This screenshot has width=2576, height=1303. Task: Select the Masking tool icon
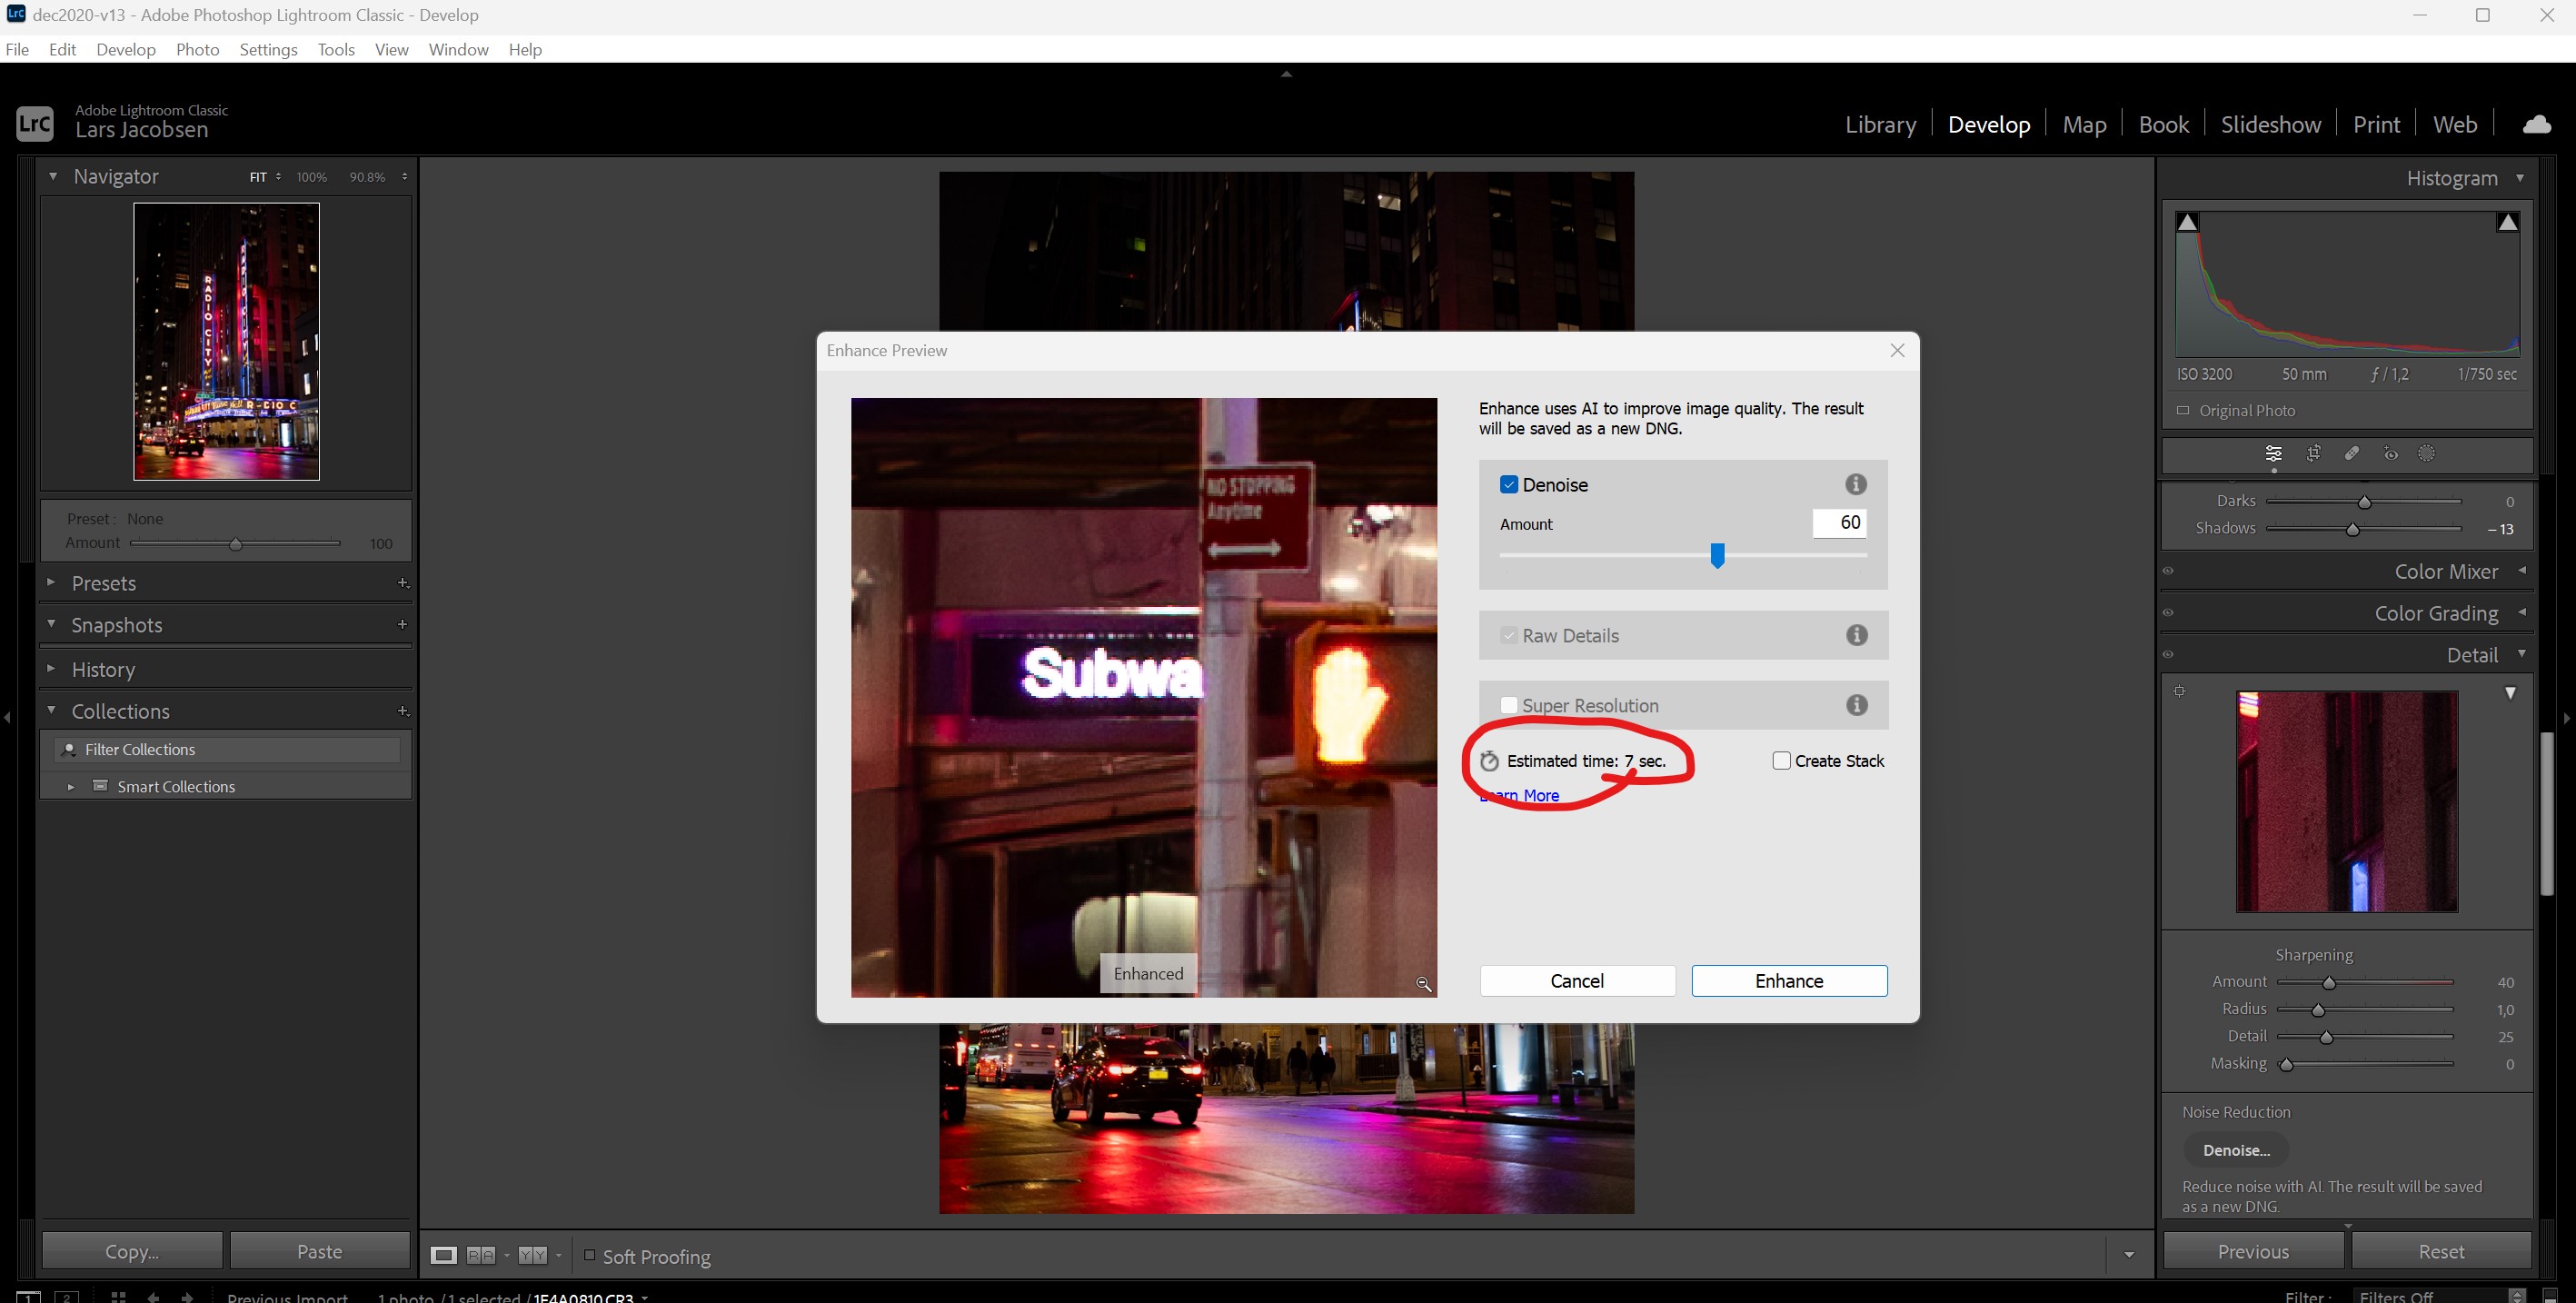(x=2427, y=454)
